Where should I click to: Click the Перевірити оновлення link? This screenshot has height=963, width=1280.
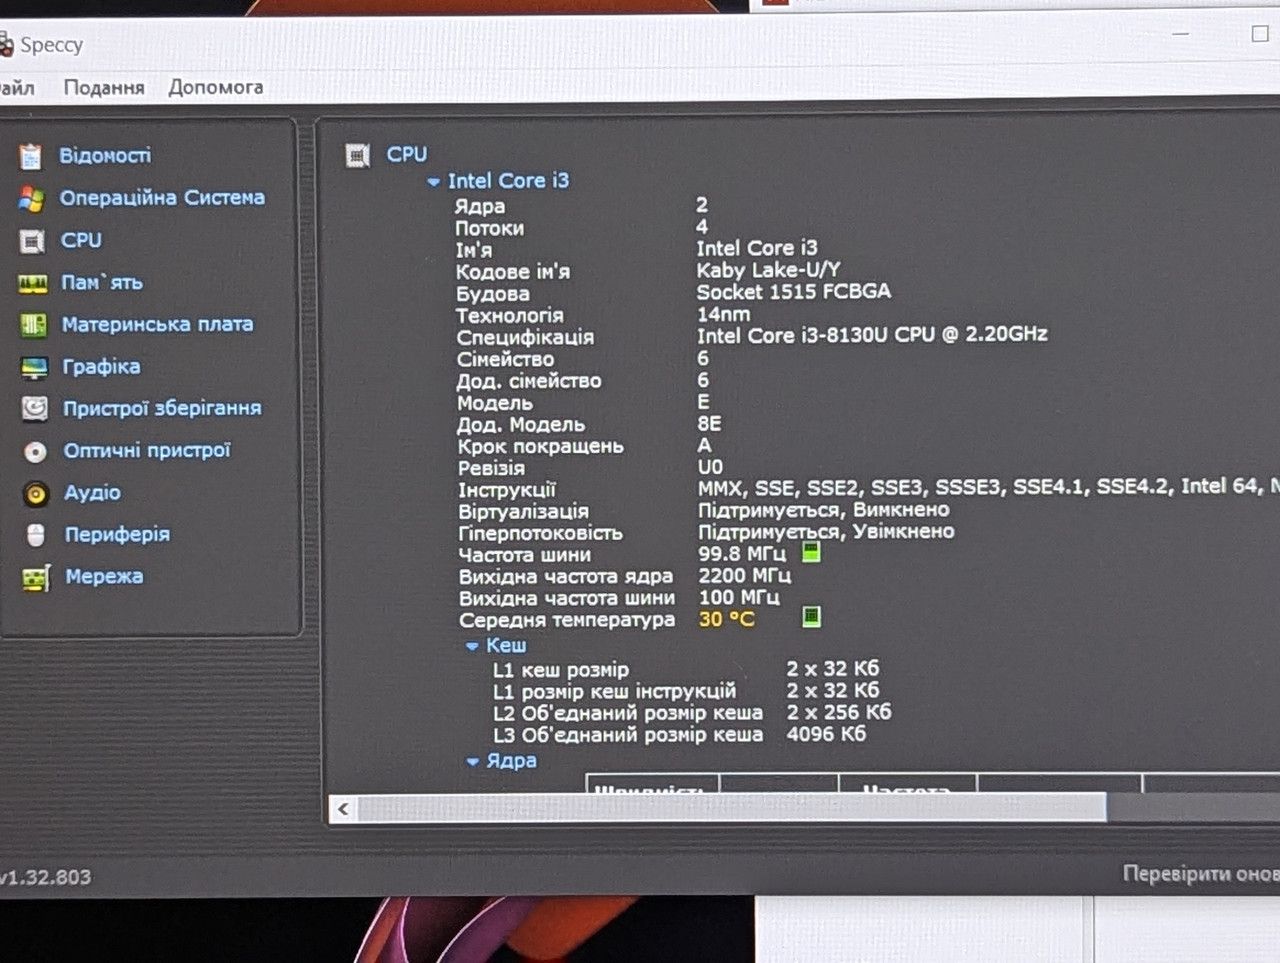click(x=1201, y=874)
